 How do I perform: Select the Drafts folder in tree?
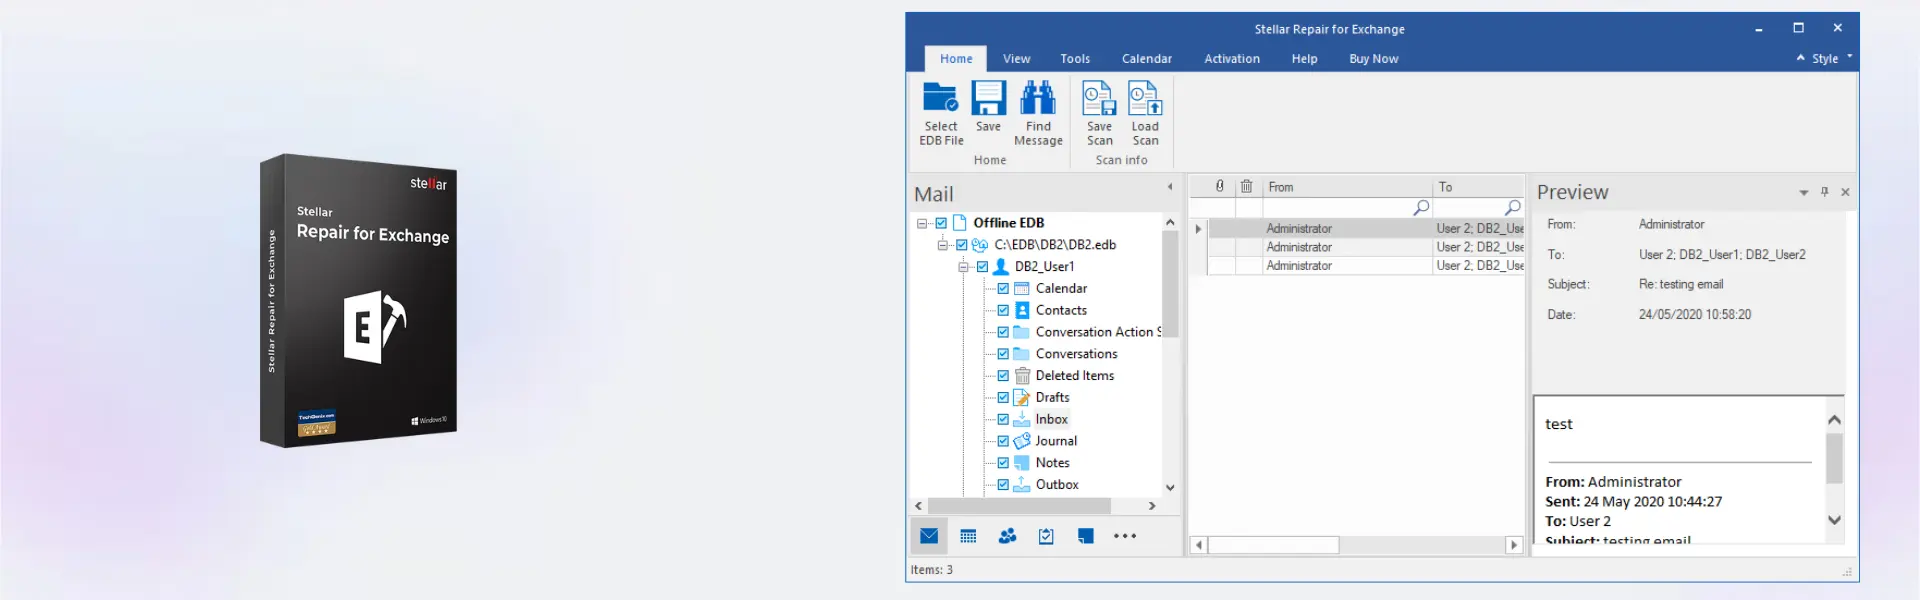pos(1052,397)
